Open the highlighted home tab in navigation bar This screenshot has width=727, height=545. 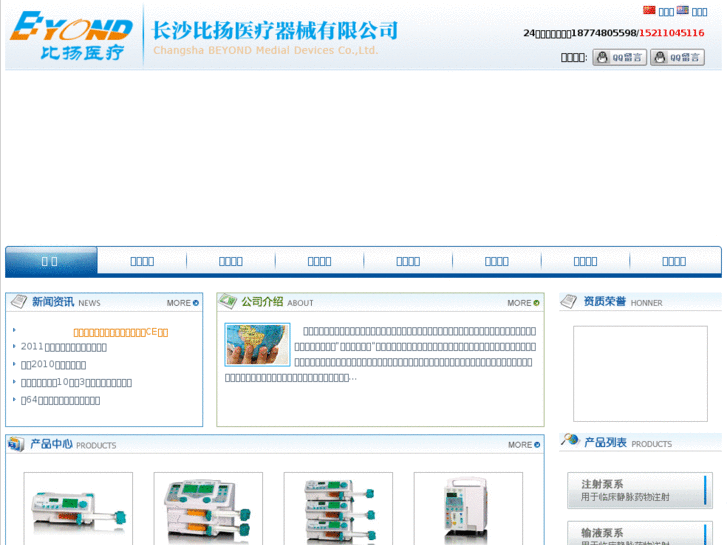coord(51,261)
